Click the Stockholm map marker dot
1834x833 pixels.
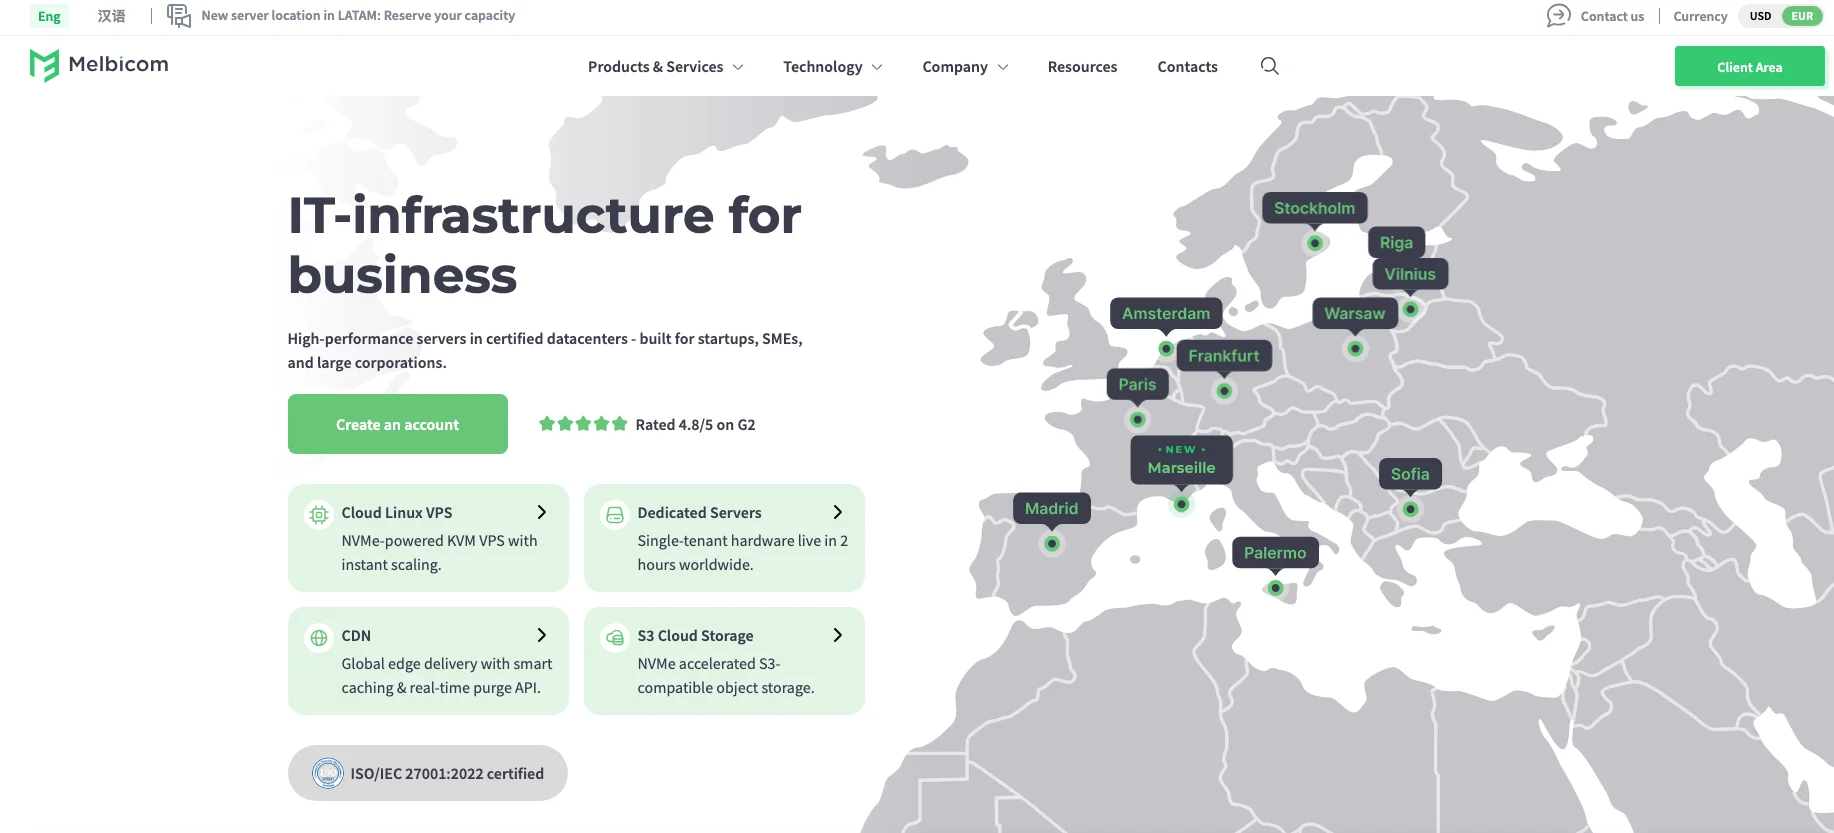(x=1315, y=243)
